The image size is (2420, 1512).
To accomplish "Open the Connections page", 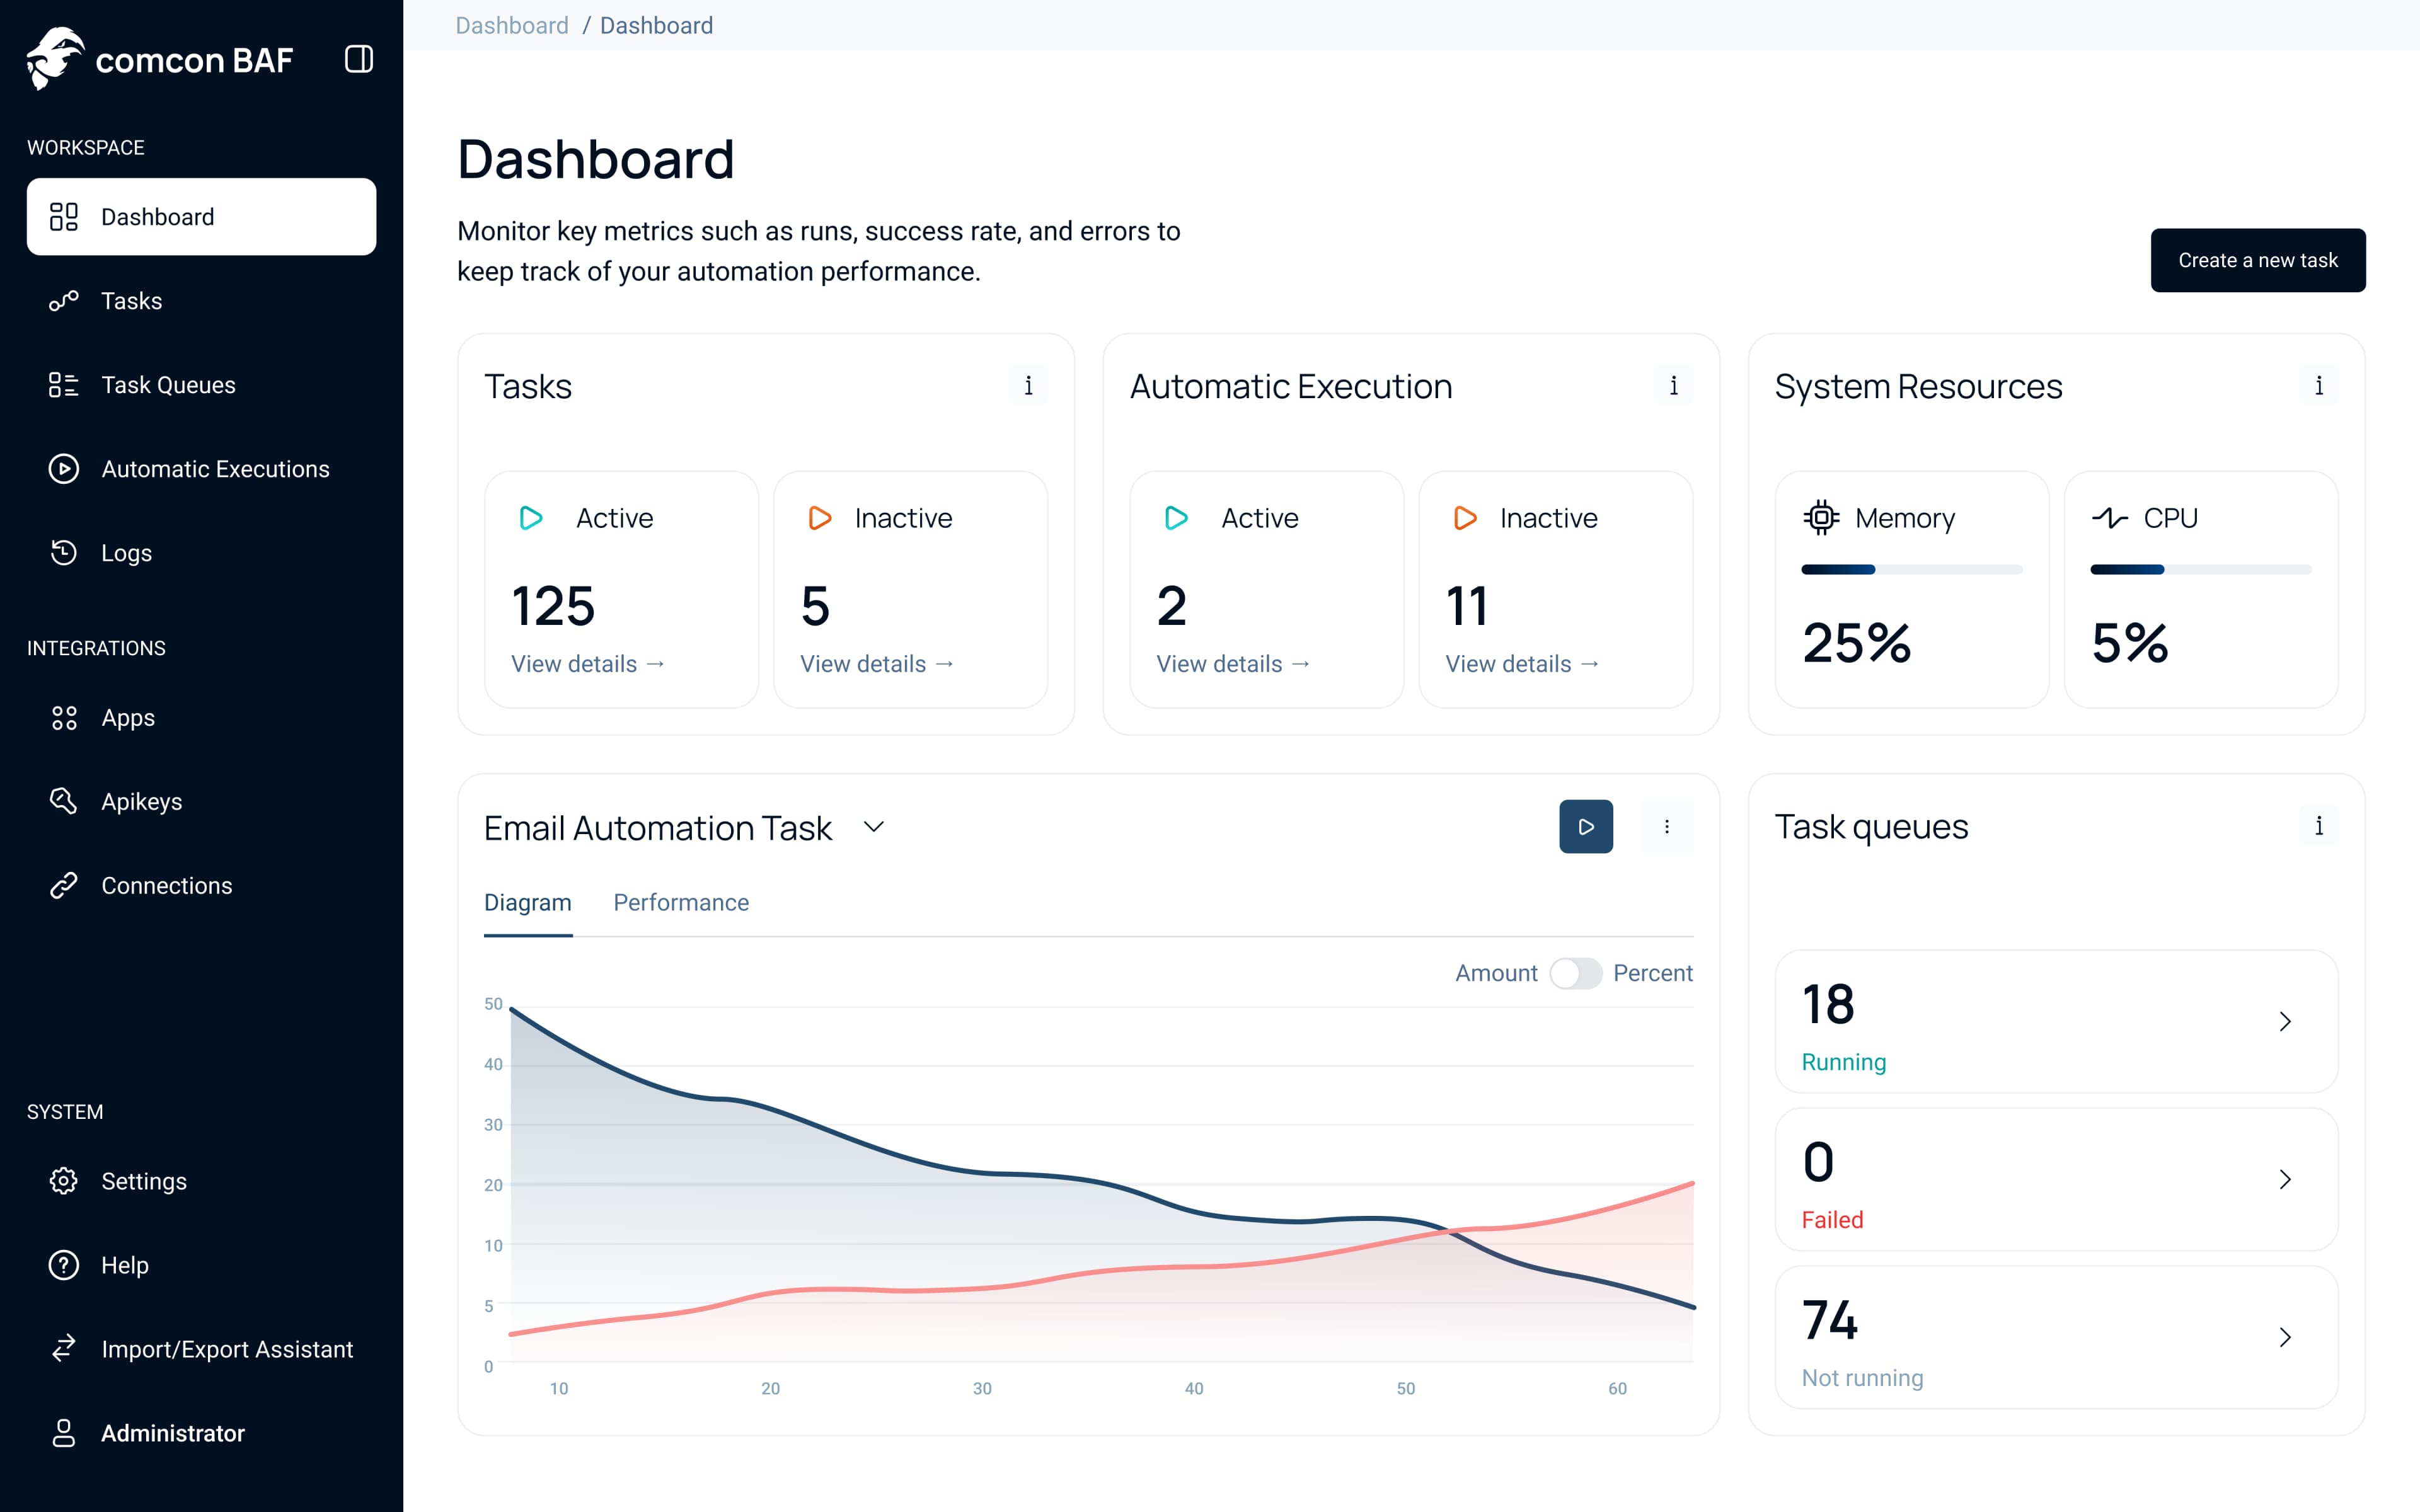I will pos(166,885).
